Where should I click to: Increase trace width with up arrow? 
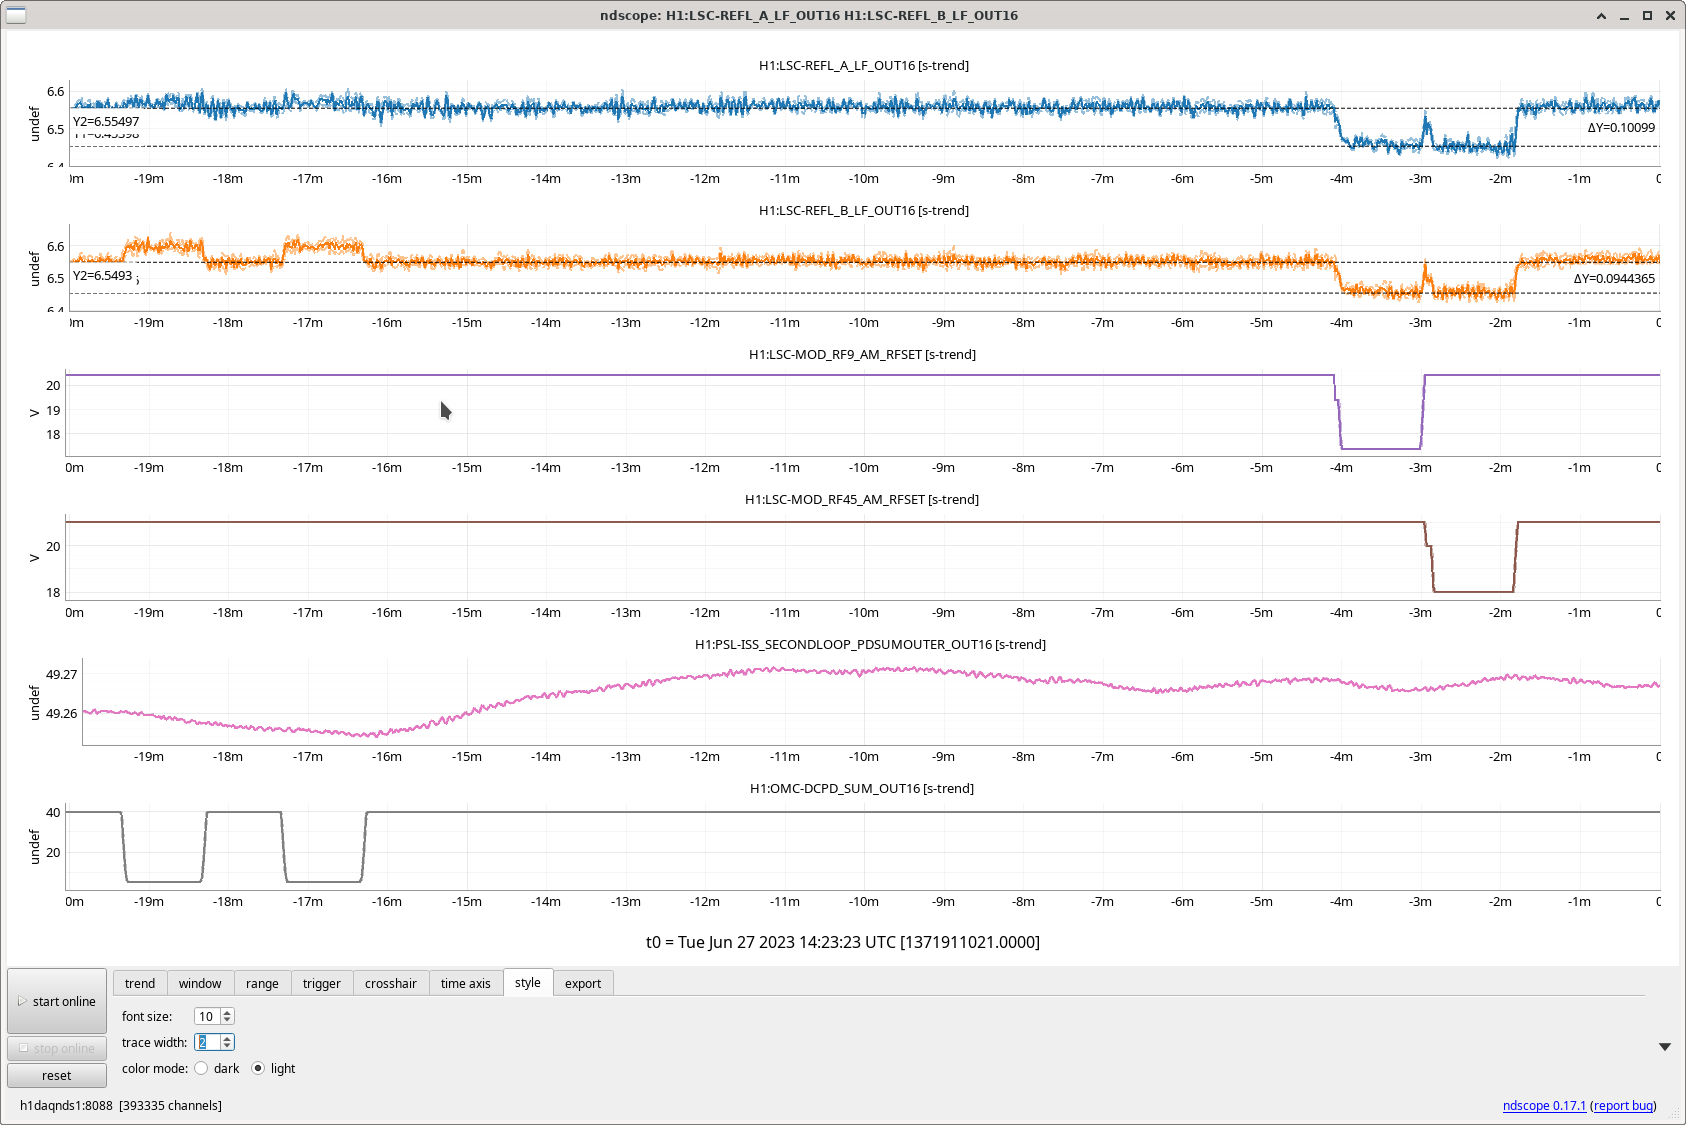(x=228, y=1038)
